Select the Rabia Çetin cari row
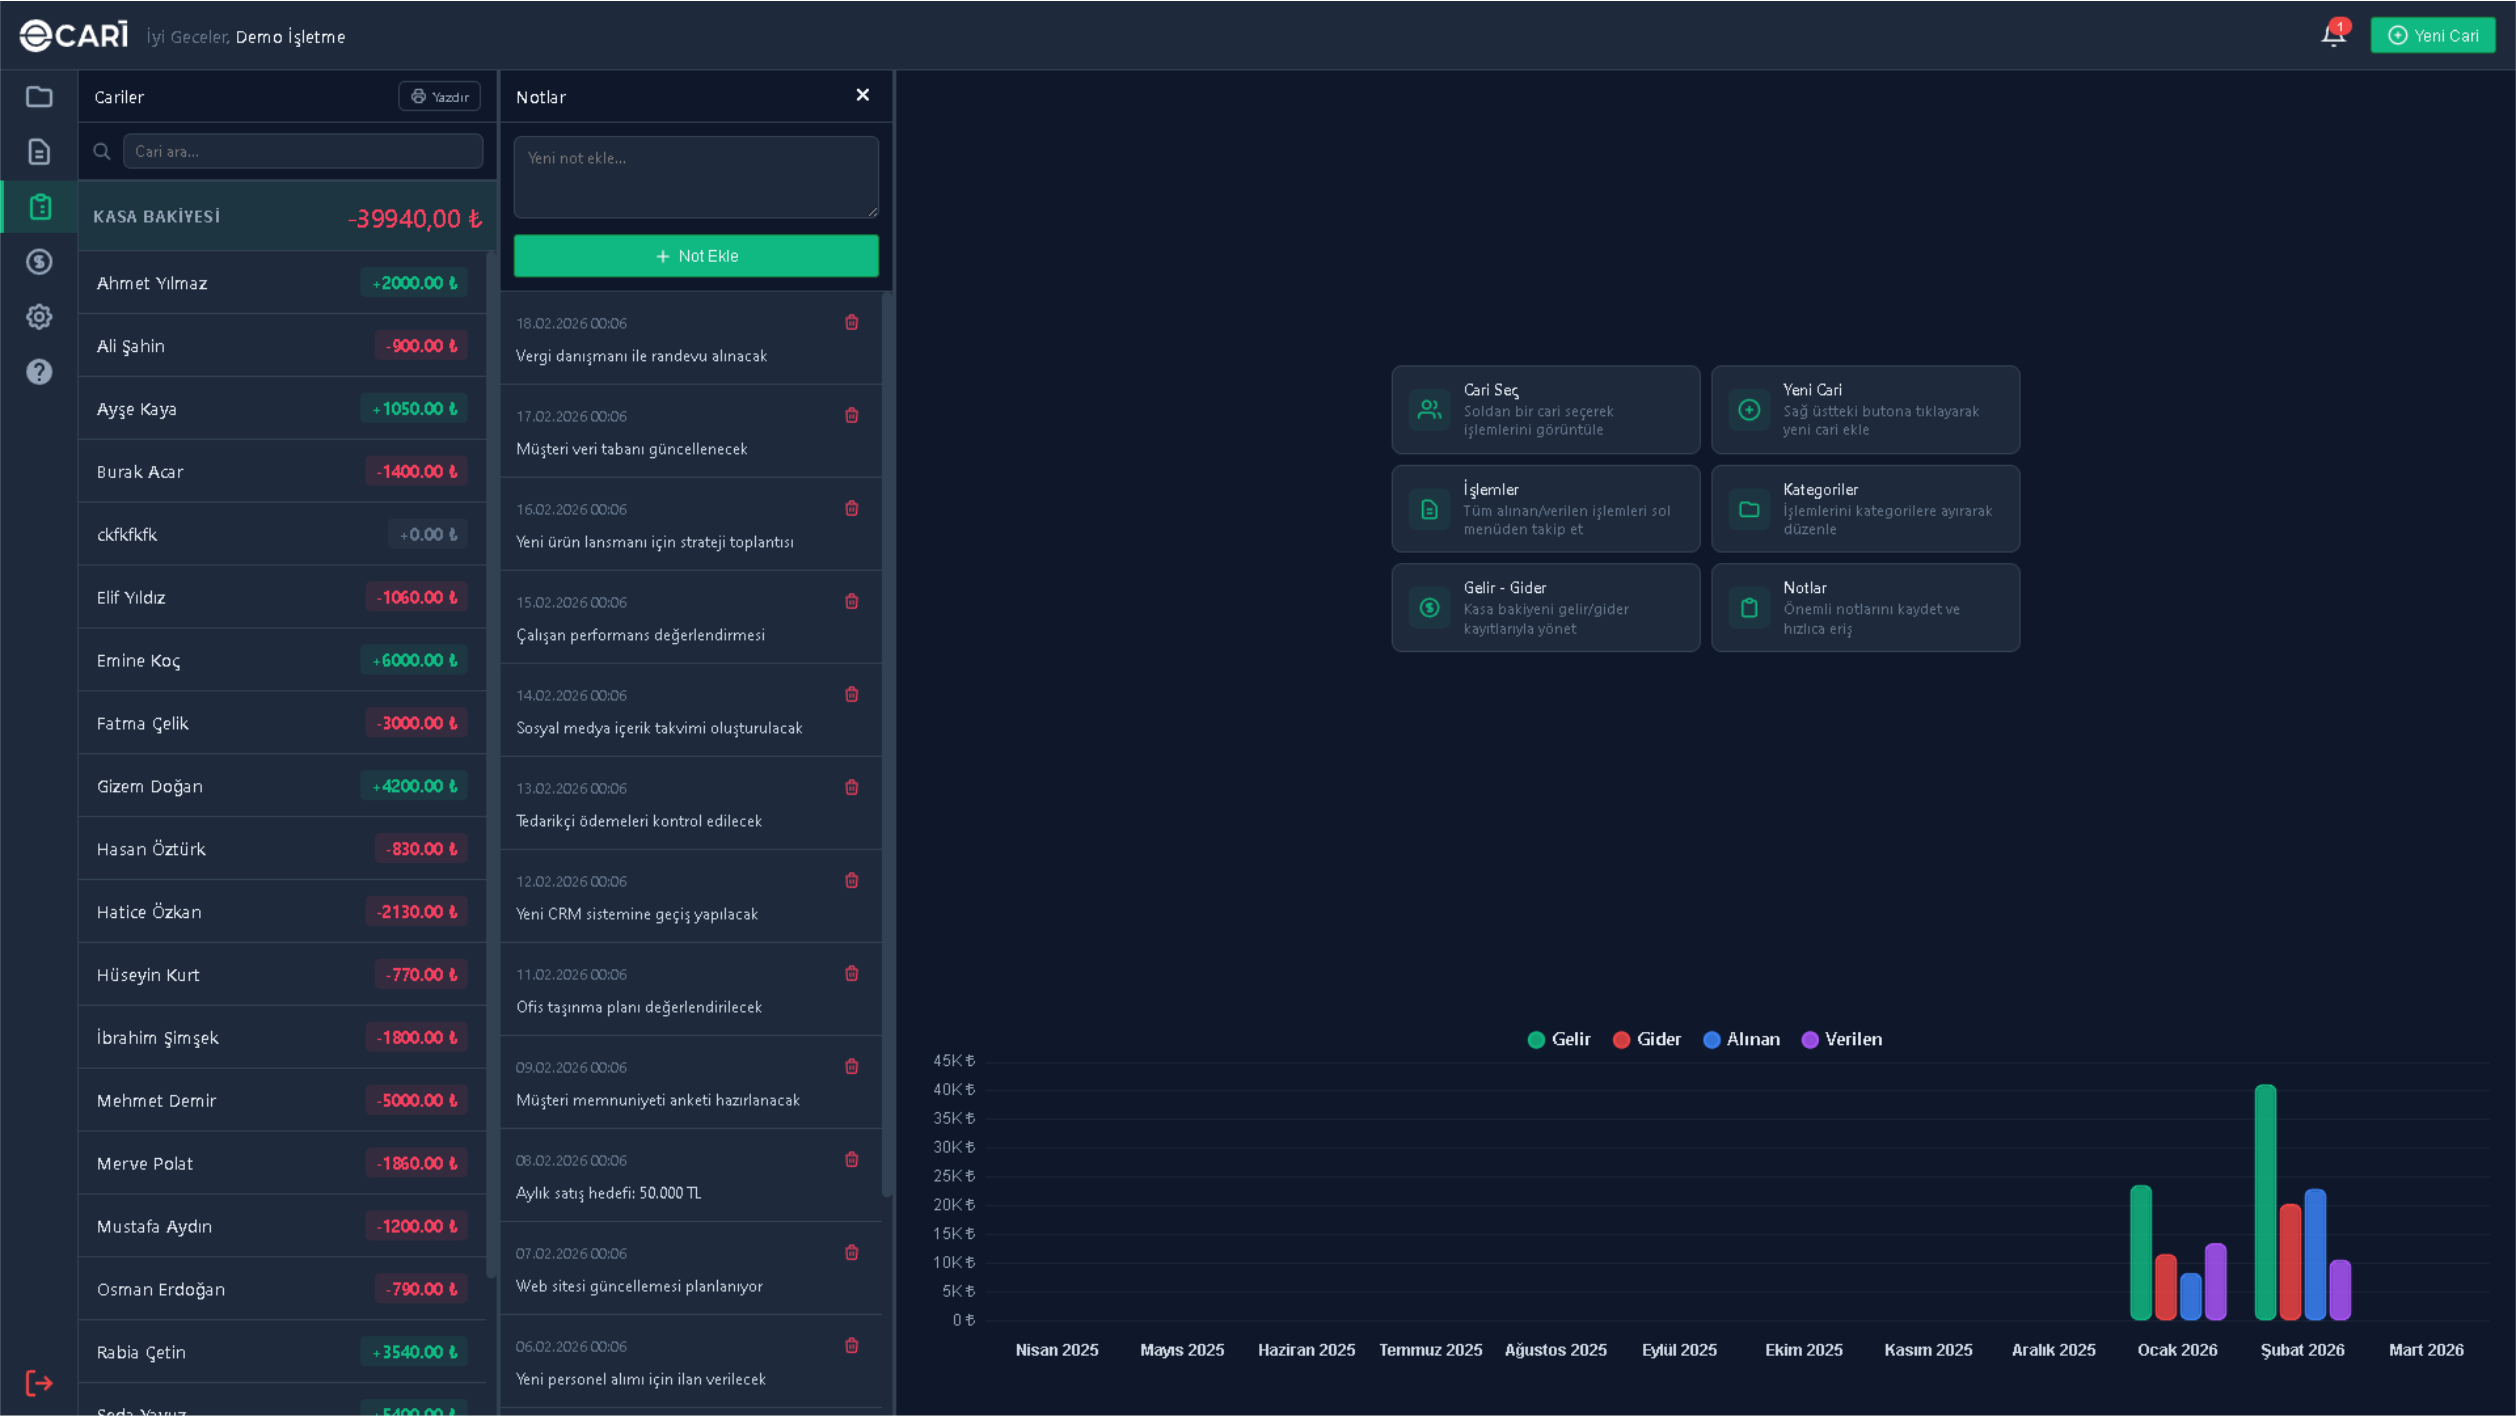Image resolution: width=2516 pixels, height=1416 pixels. click(282, 1353)
